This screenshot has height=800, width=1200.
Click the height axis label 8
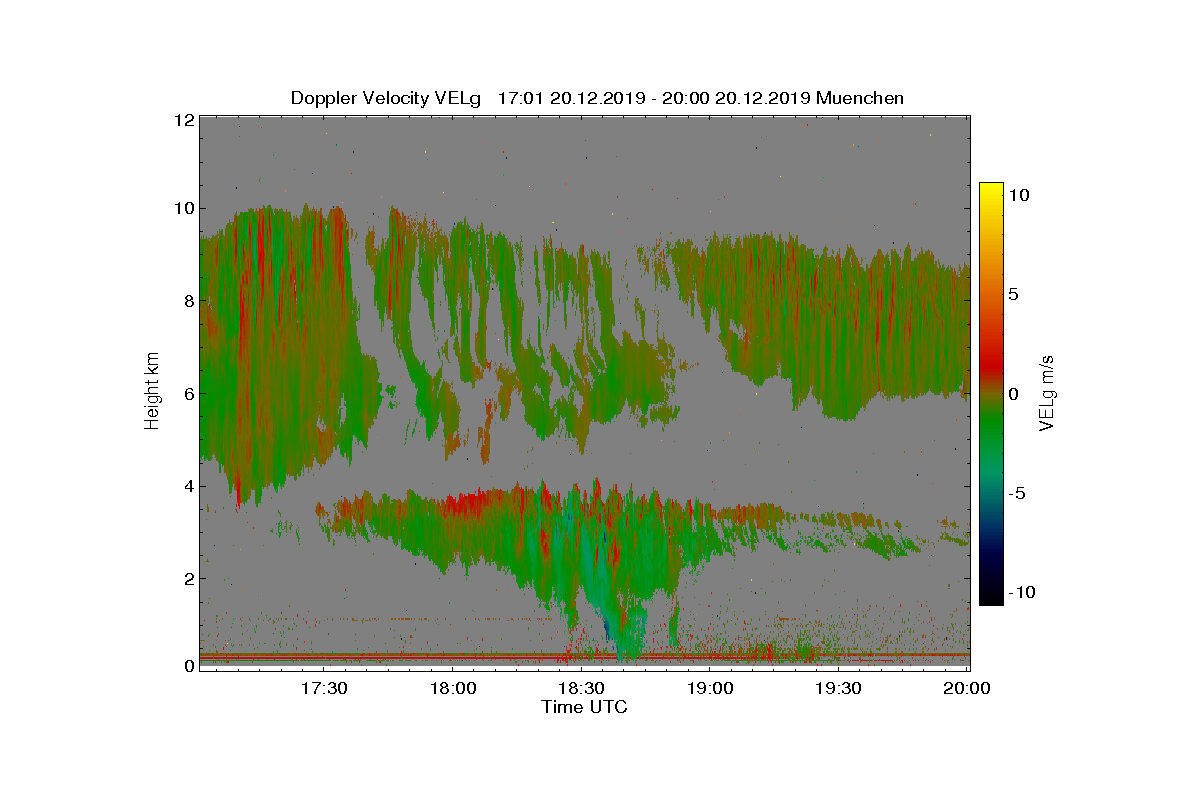188,301
